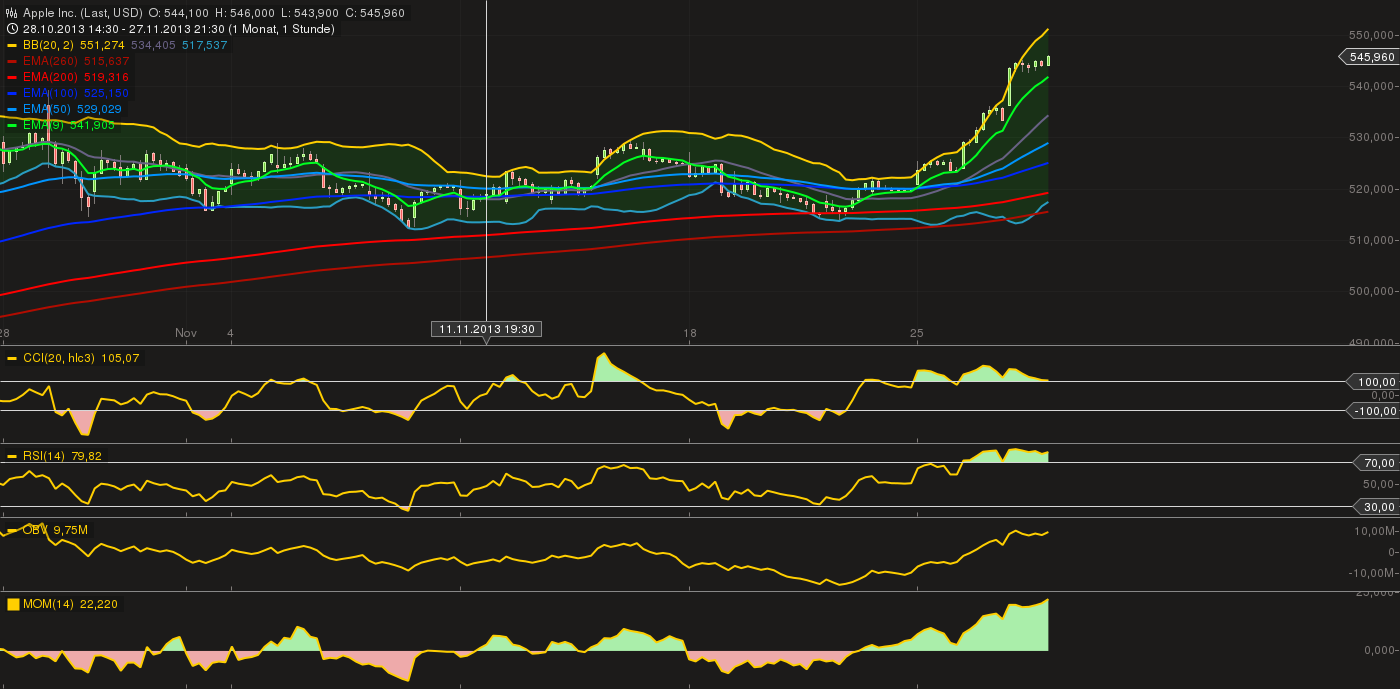Click the candlestick chart icon beside Apple Inc.
Screen dimensions: 1400x689
(x=12, y=13)
